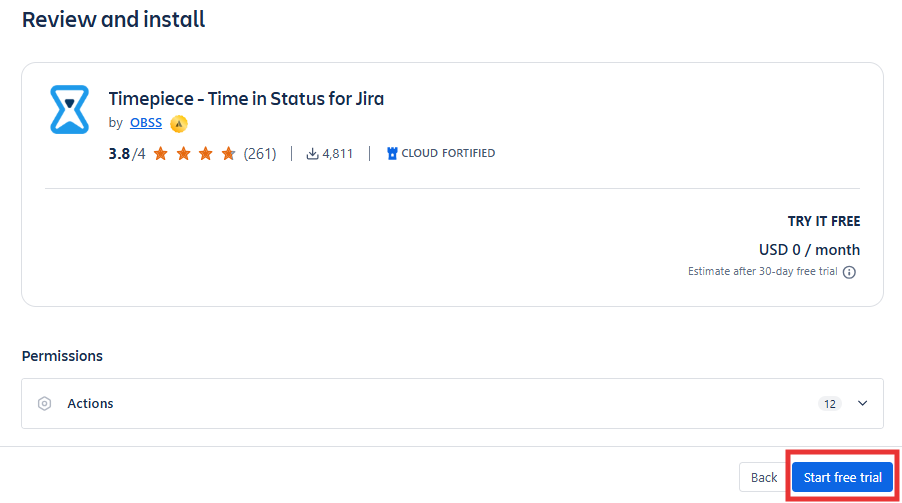Open the OBSS vendor link
902x503 pixels.
[146, 123]
